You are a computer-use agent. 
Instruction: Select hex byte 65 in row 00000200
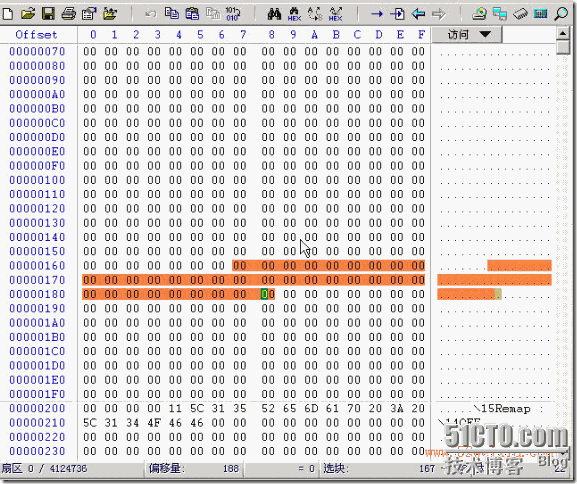tap(290, 408)
